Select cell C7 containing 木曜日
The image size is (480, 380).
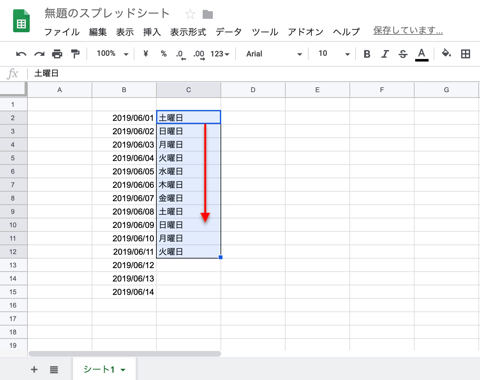[x=188, y=185]
